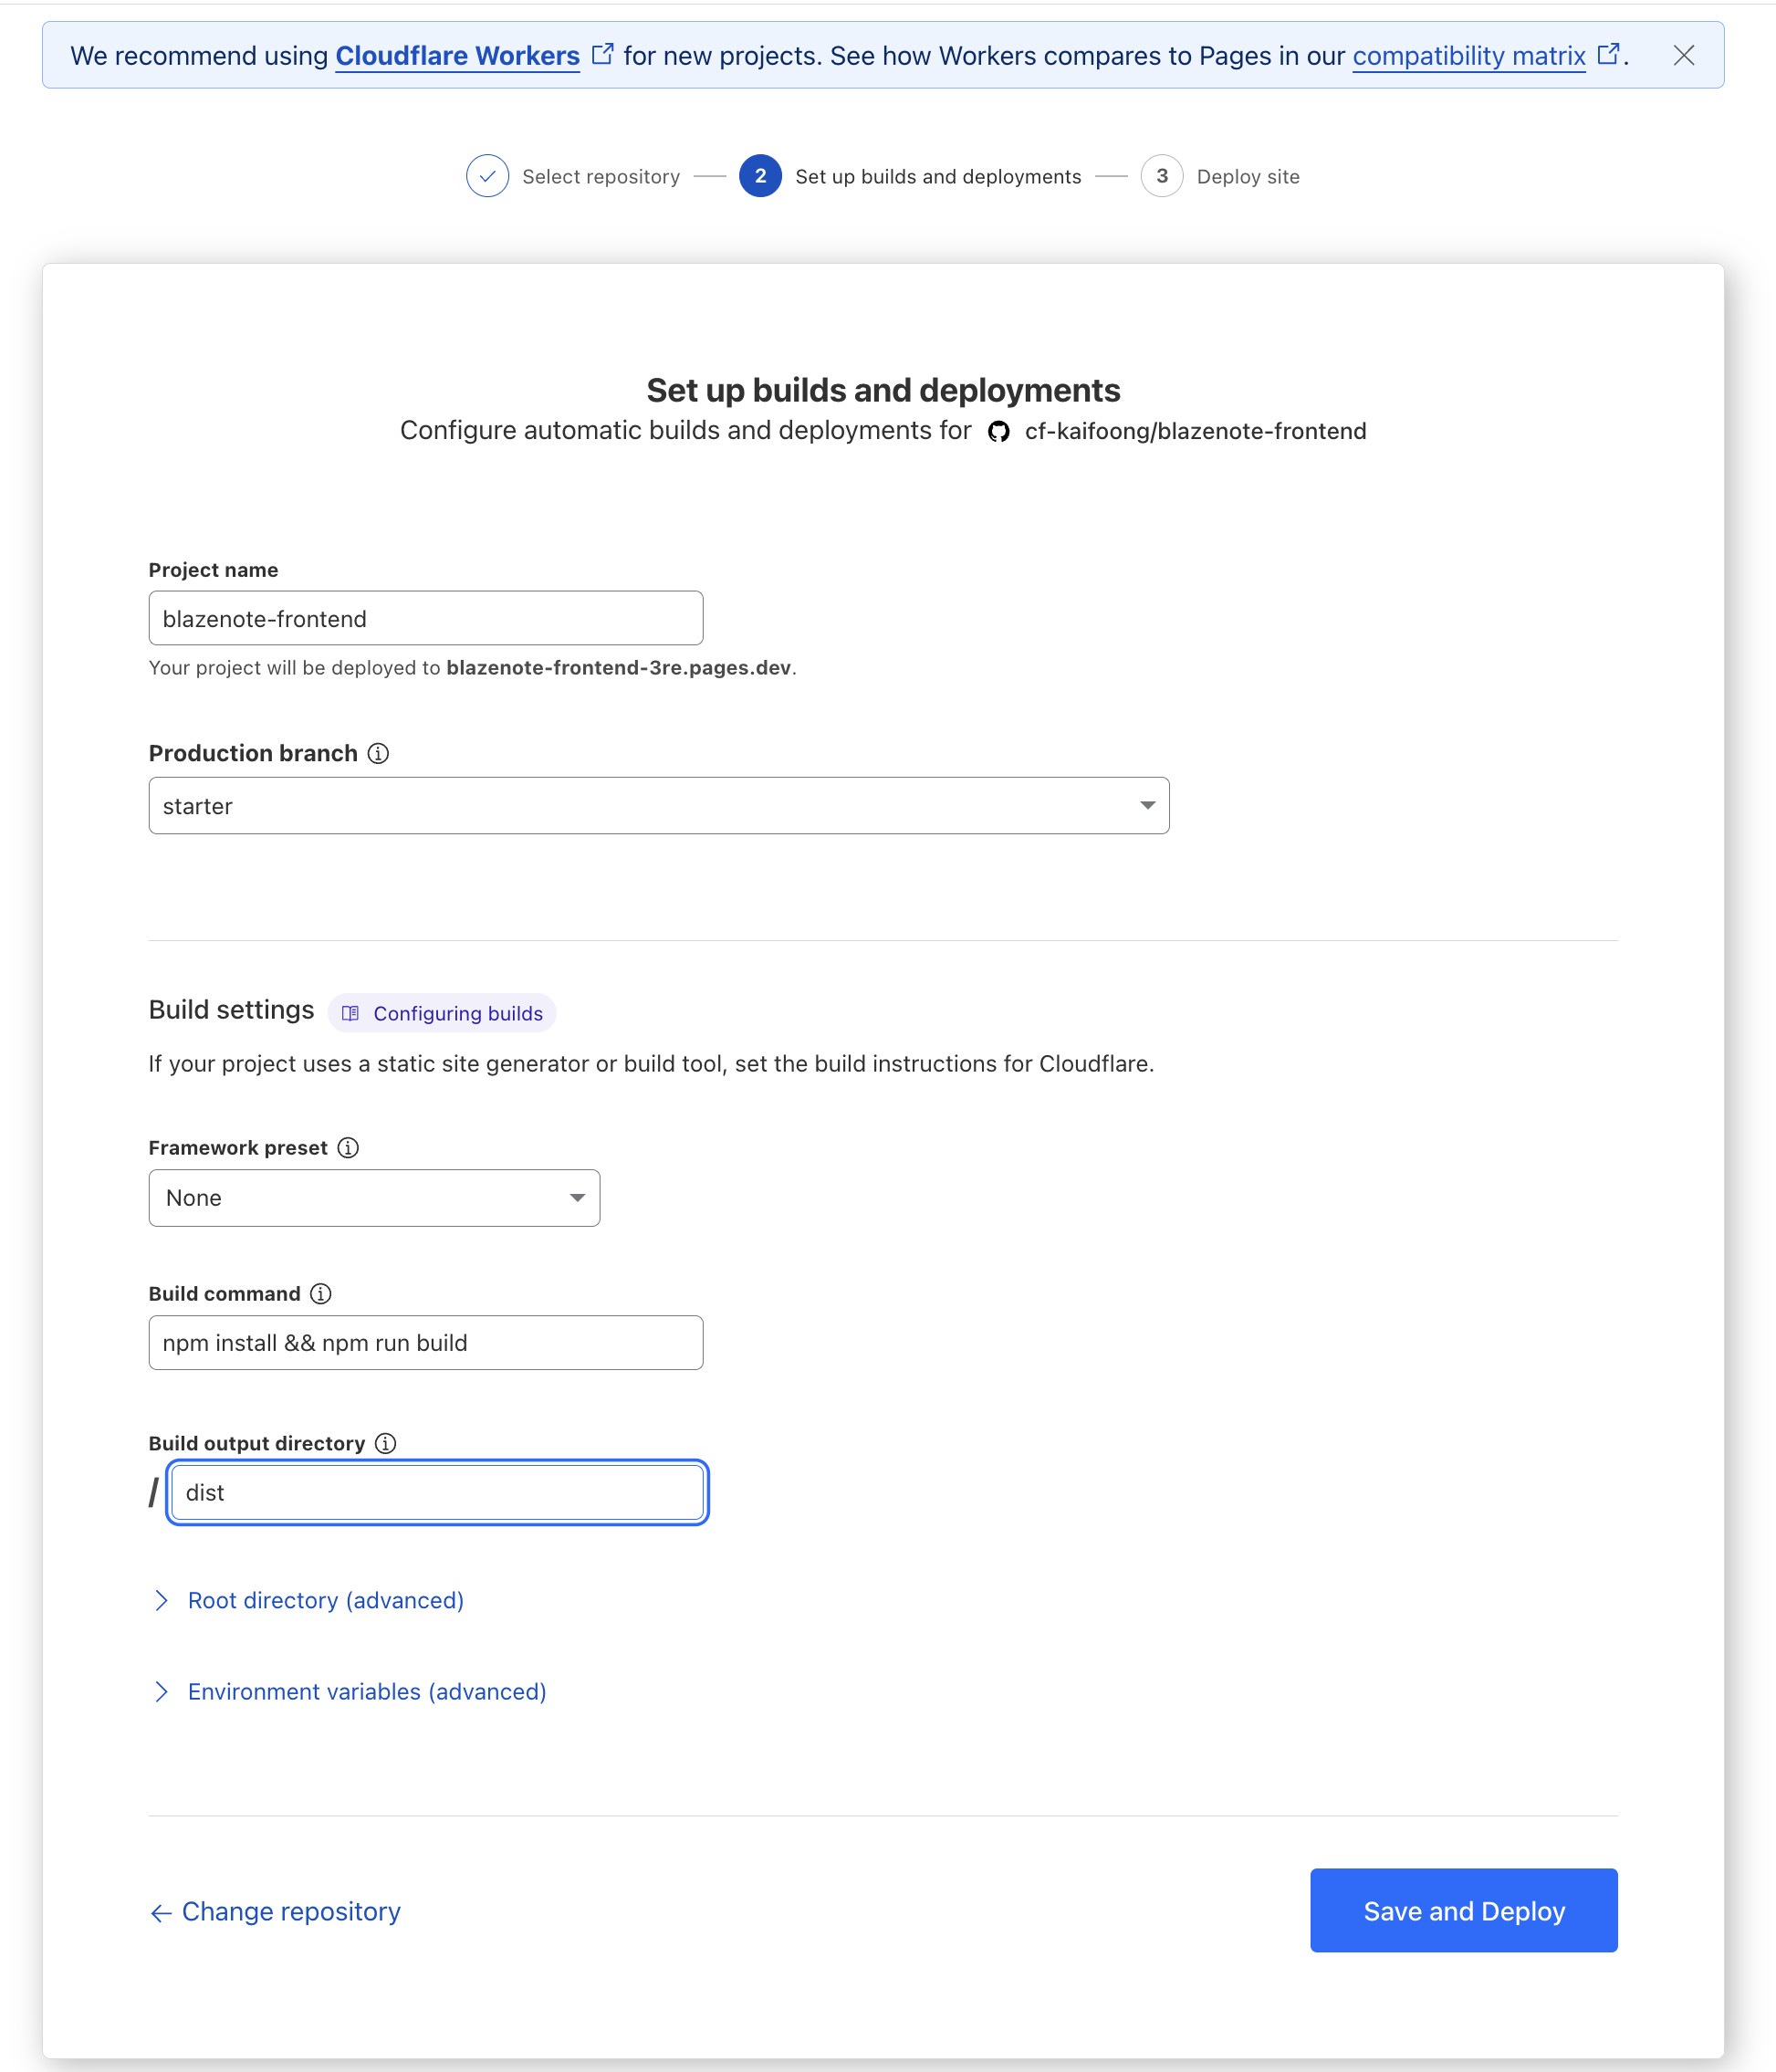This screenshot has width=1776, height=2072.
Task: Click inside the Project name input field
Action: [x=425, y=618]
